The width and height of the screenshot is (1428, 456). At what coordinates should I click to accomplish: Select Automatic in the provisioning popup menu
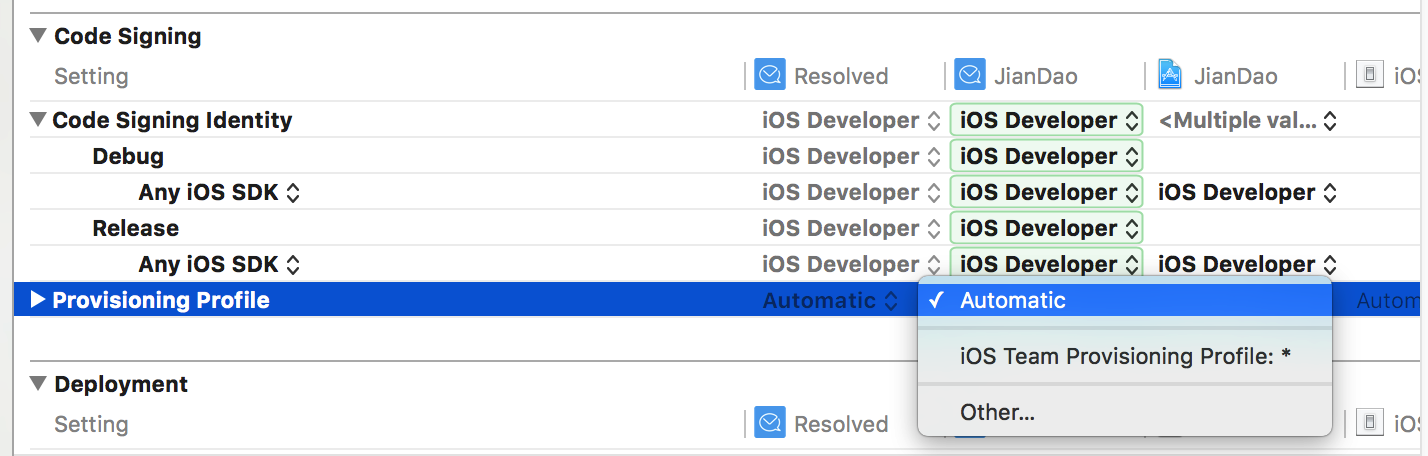1013,300
